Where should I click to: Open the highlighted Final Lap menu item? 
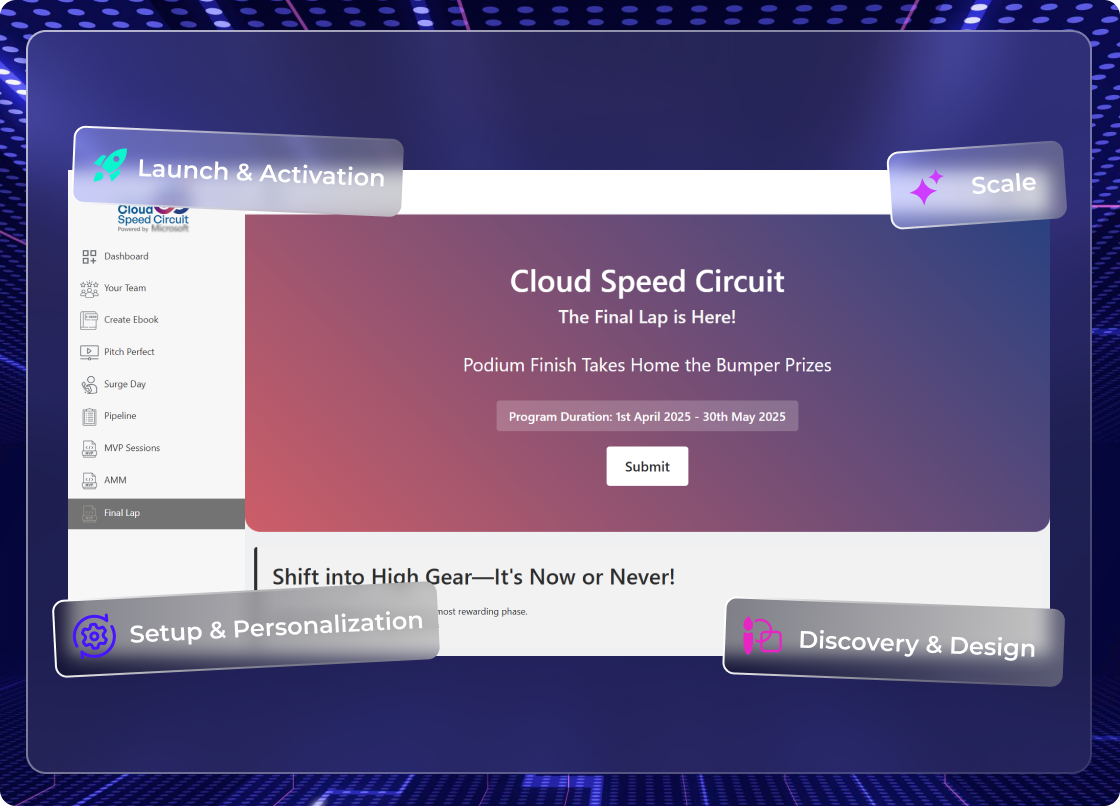tap(156, 513)
